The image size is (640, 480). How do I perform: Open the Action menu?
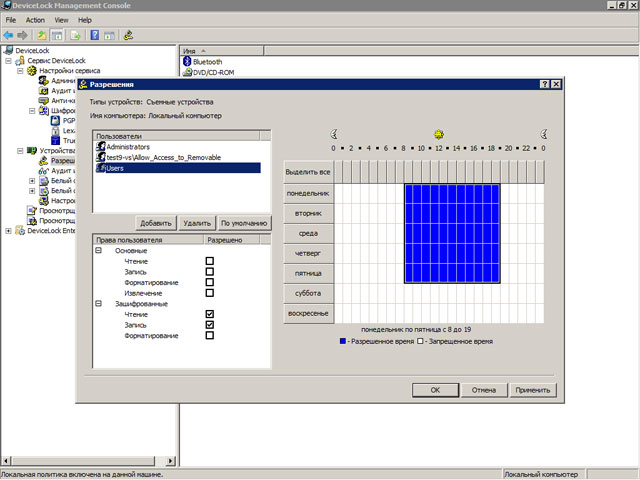pos(35,20)
